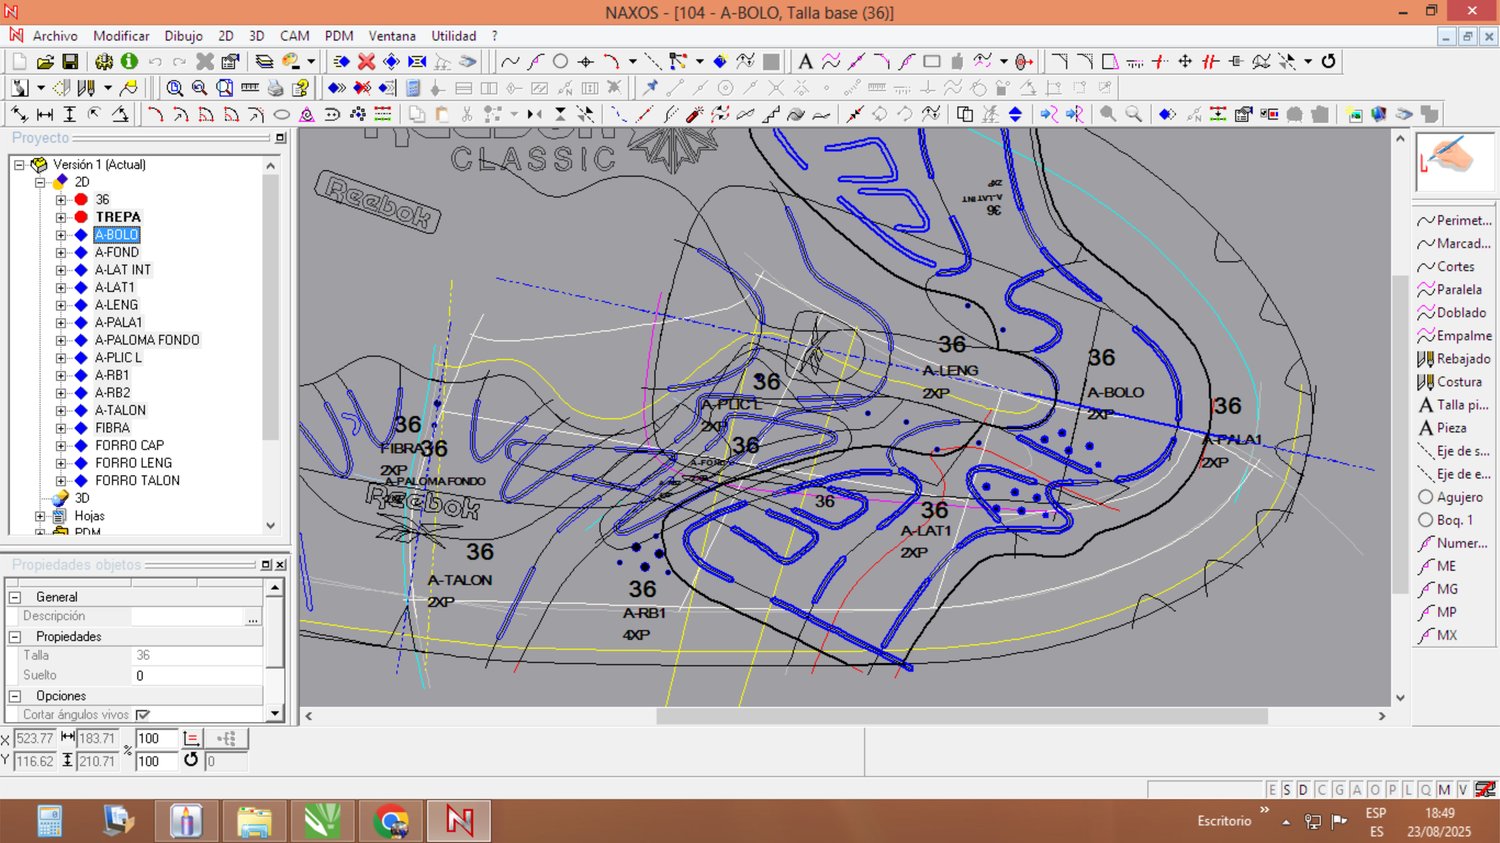Click the Descripción ellipsis button
1500x843 pixels.
253,617
